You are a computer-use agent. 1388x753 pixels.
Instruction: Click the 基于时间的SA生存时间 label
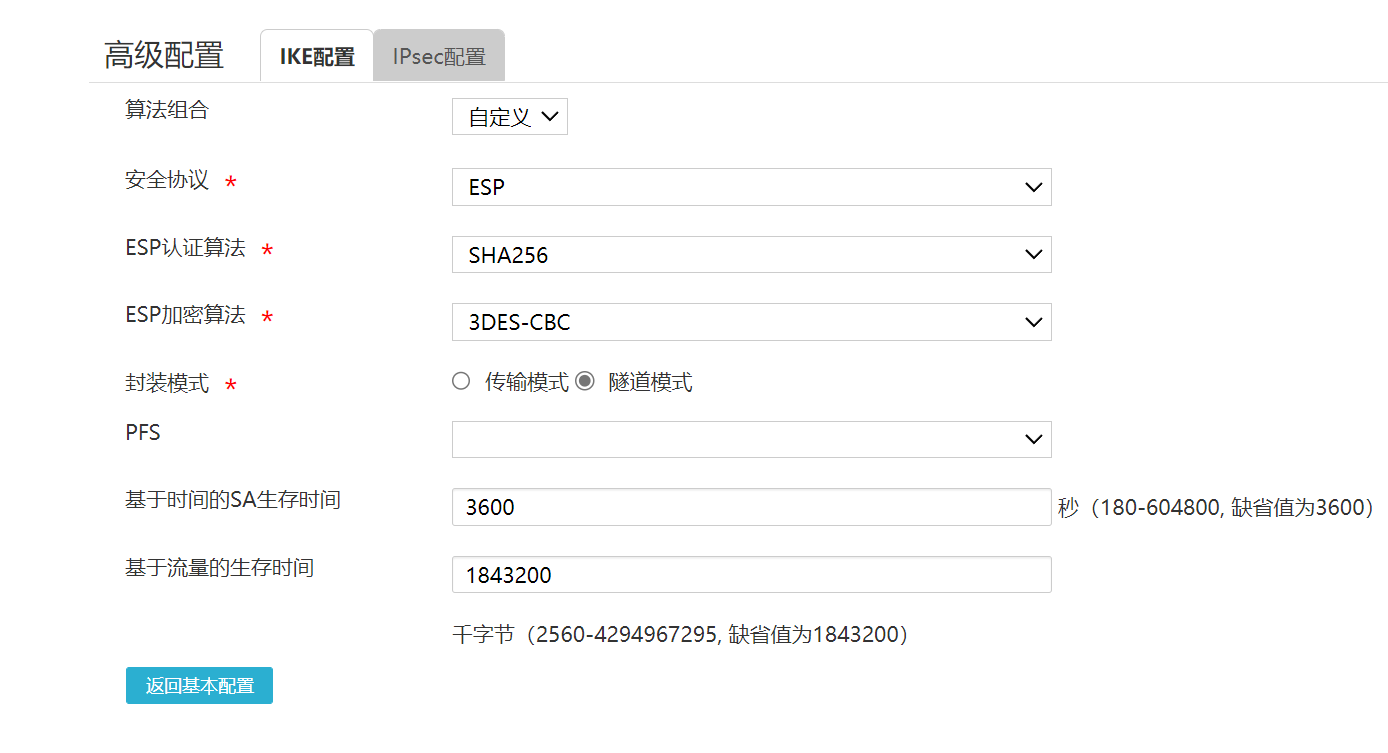point(233,499)
